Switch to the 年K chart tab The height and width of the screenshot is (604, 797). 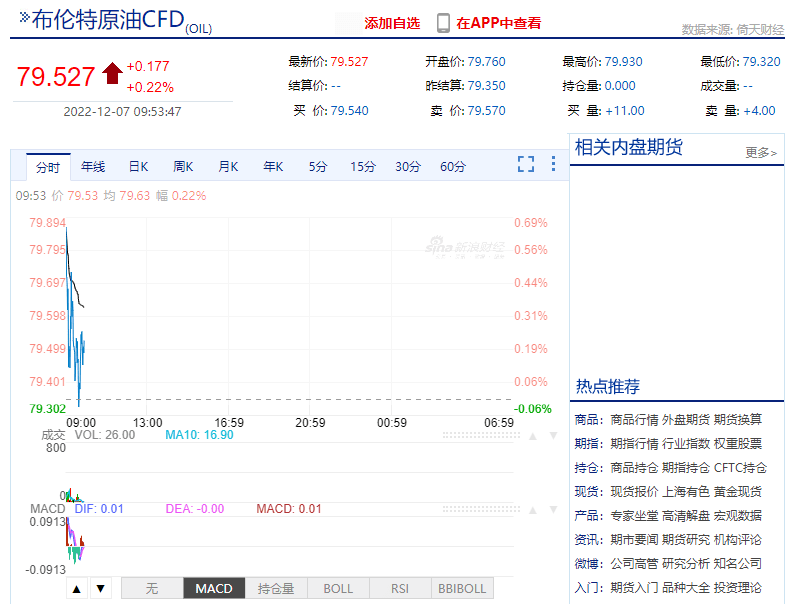273,167
